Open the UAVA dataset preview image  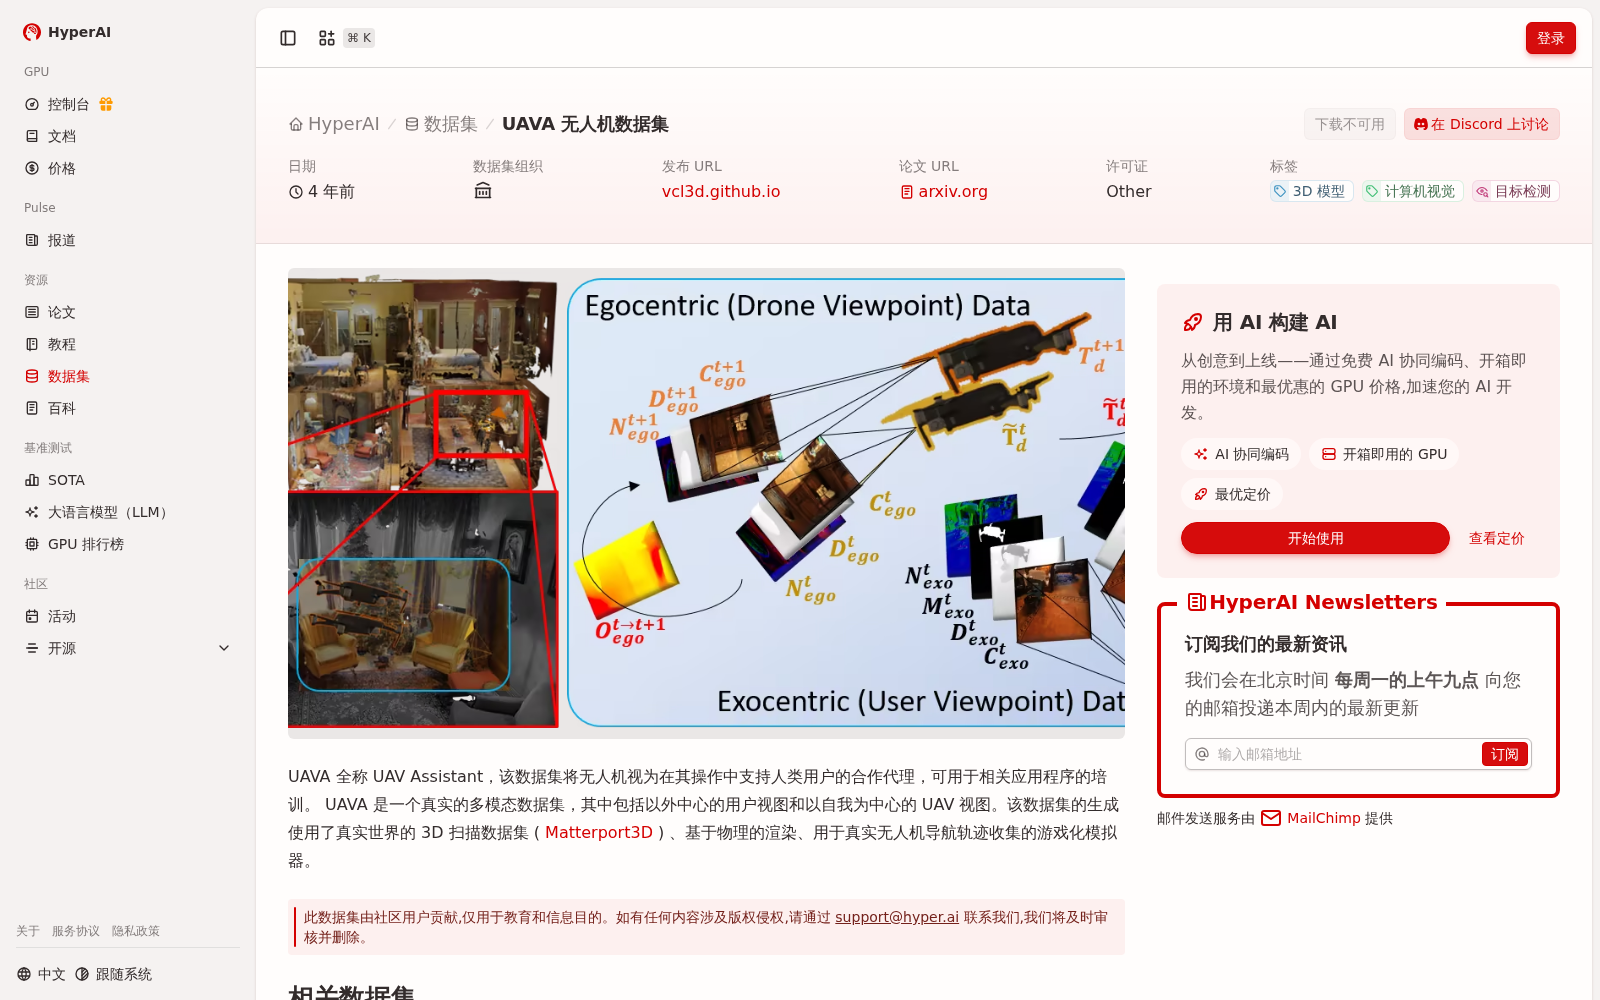(x=706, y=503)
